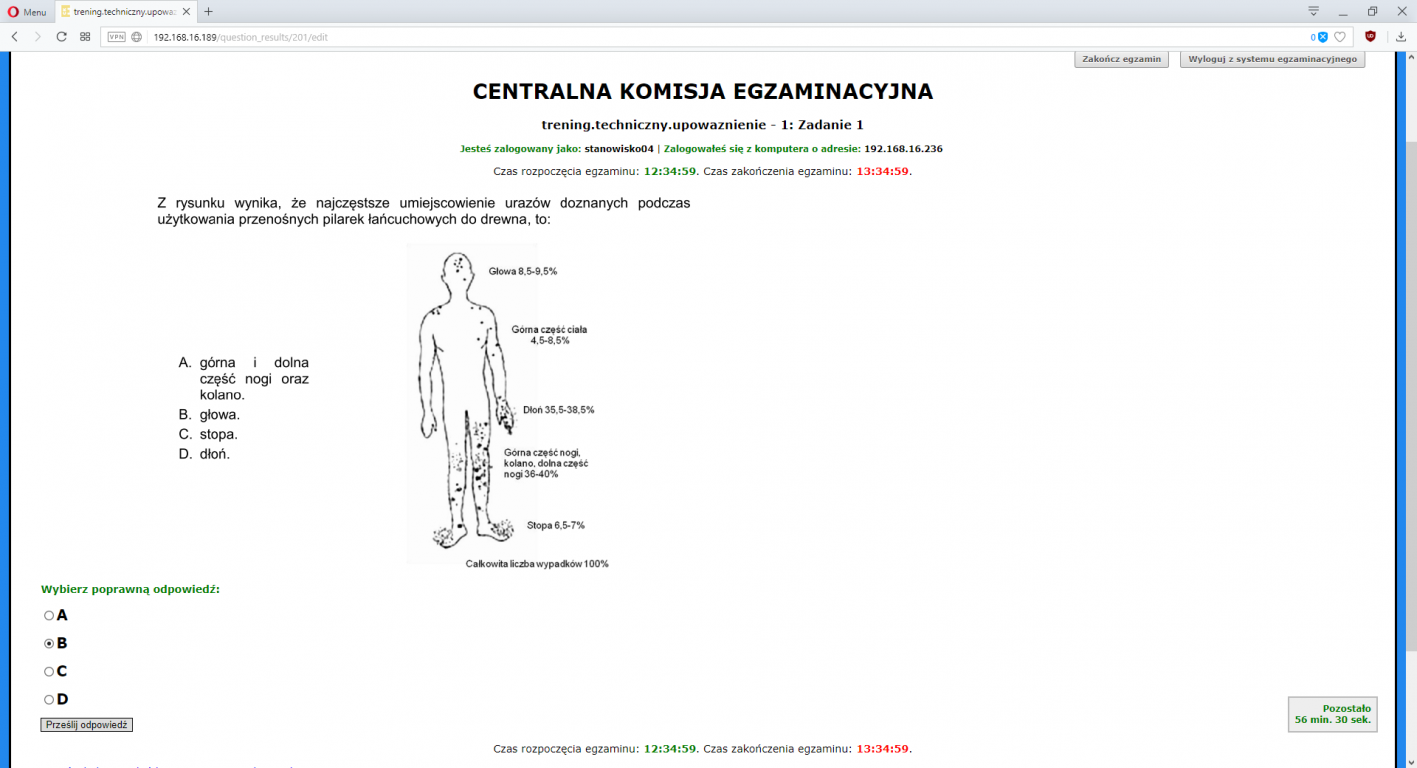Image resolution: width=1417 pixels, height=768 pixels.
Task: Click Wyloguj z systemu egzaminacyjnego button
Action: point(1272,59)
